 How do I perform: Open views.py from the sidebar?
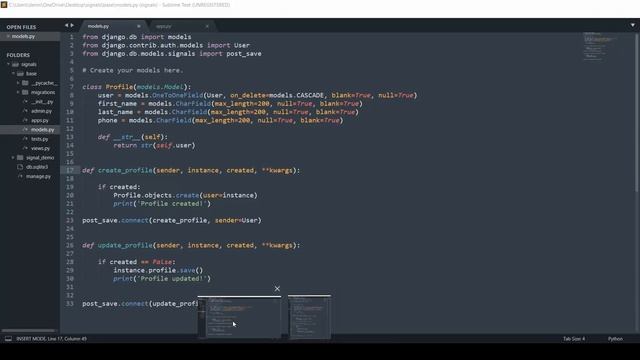tap(40, 149)
